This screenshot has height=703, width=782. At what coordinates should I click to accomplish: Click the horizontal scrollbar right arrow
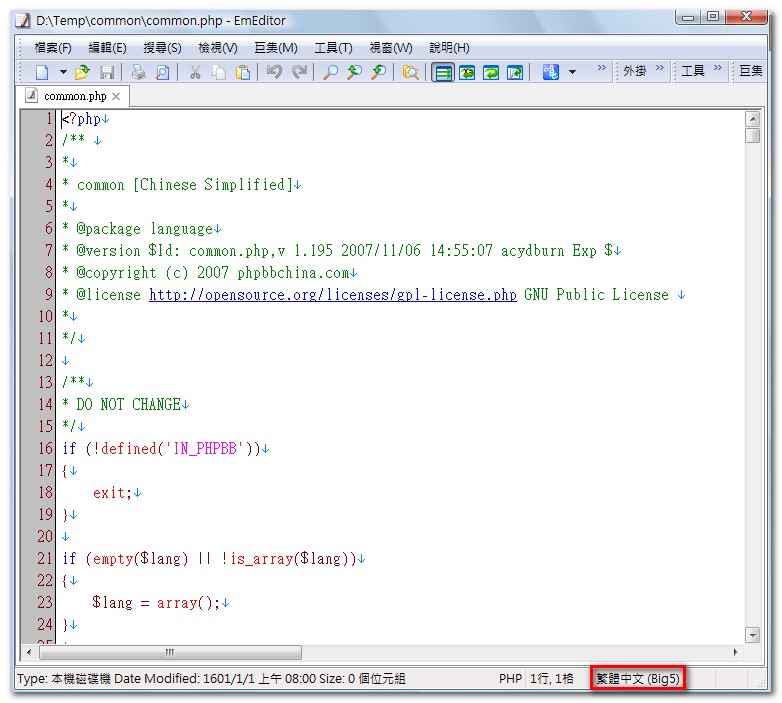pyautogui.click(x=736, y=652)
